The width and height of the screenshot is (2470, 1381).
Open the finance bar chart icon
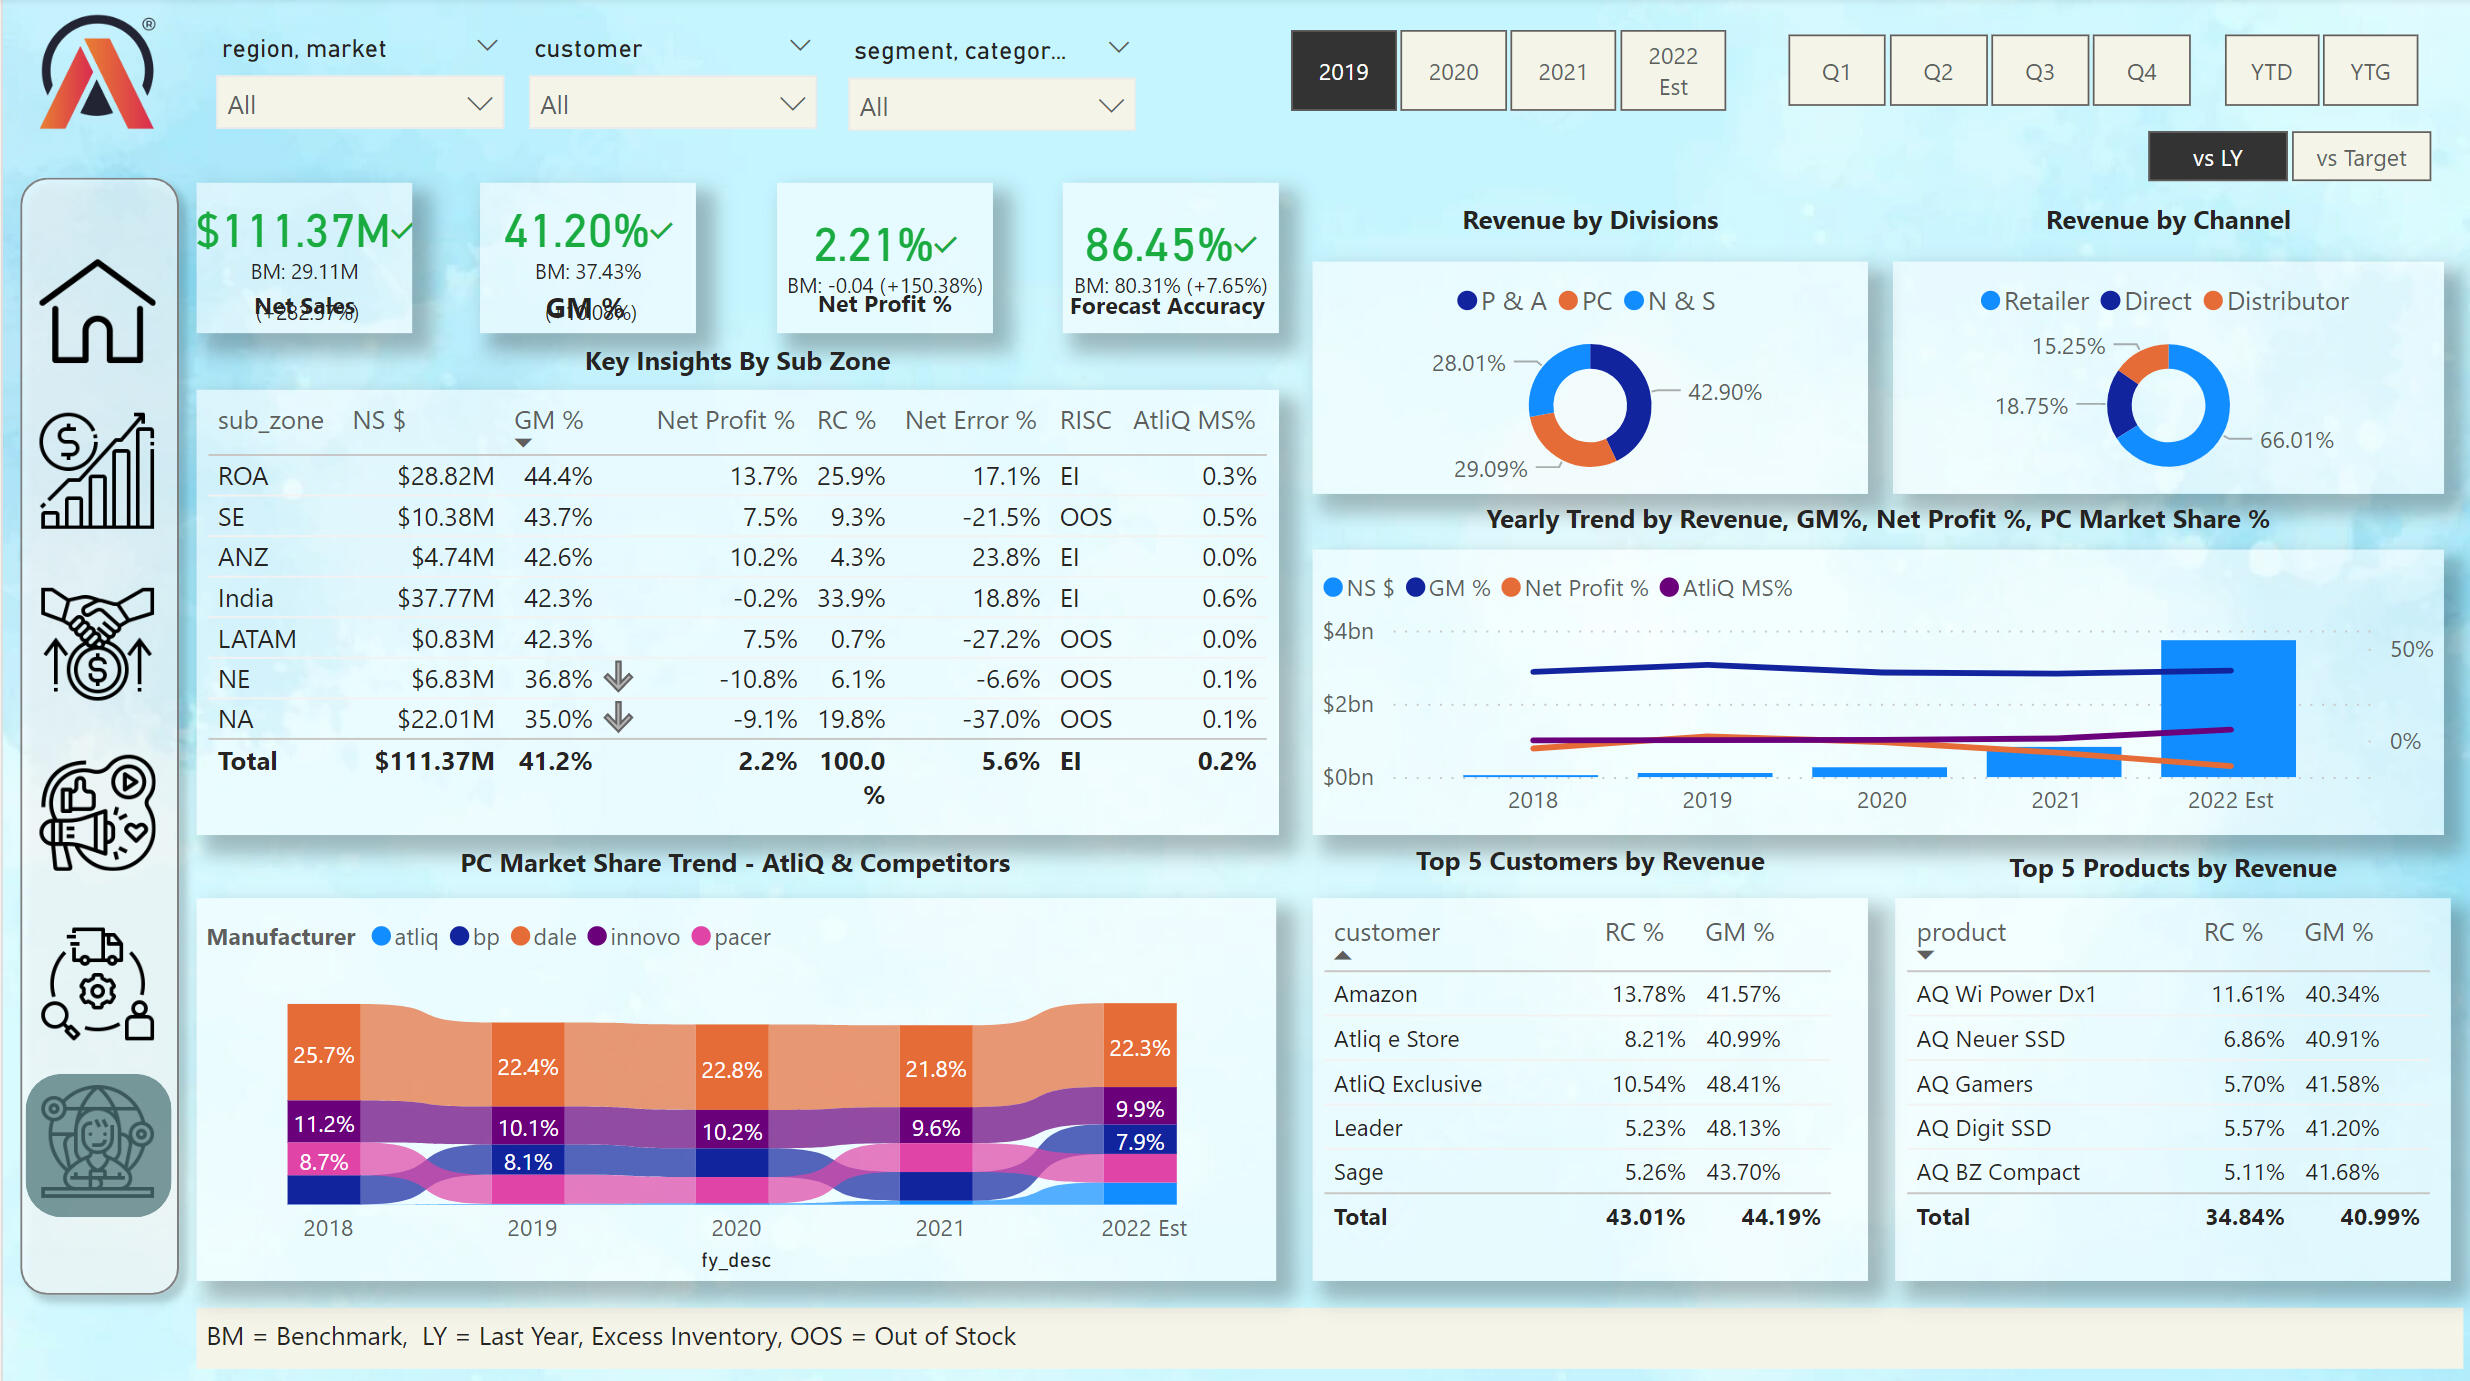(x=97, y=470)
